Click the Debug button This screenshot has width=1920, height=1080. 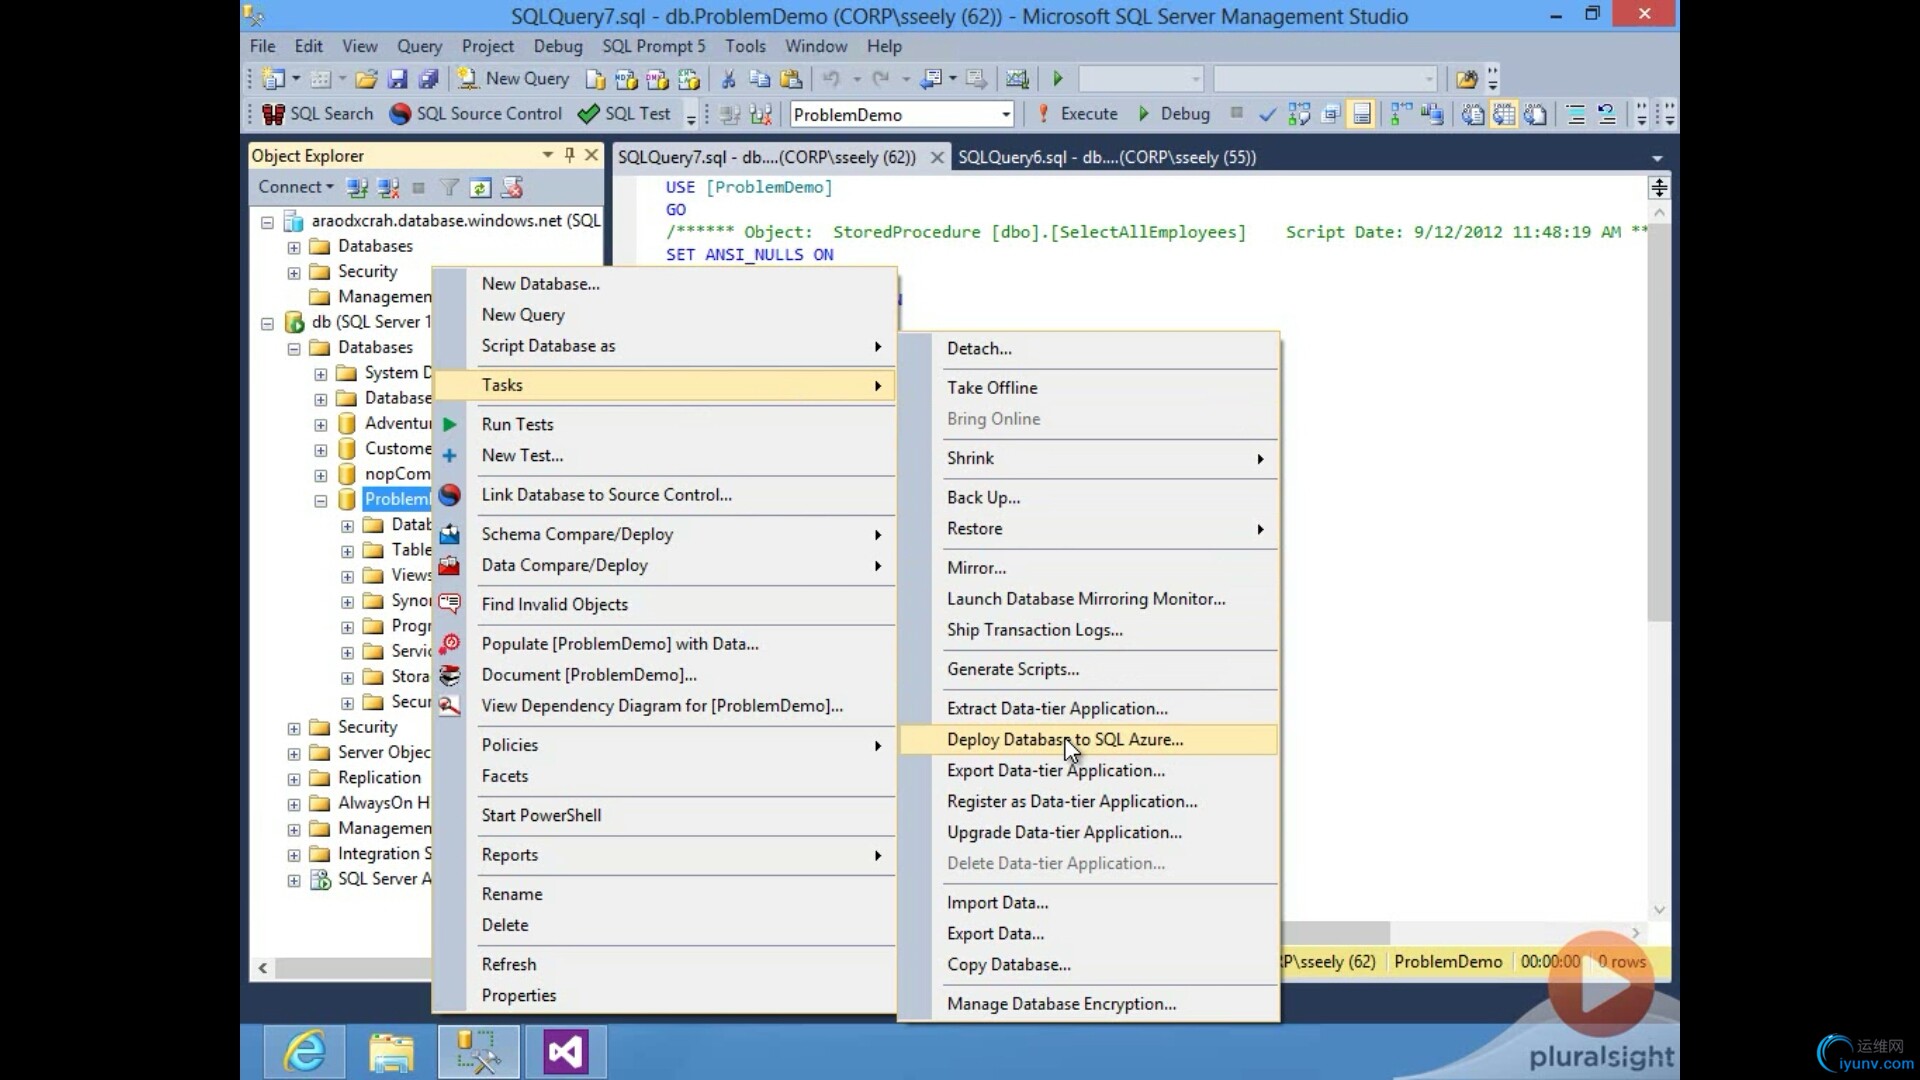(x=1174, y=114)
